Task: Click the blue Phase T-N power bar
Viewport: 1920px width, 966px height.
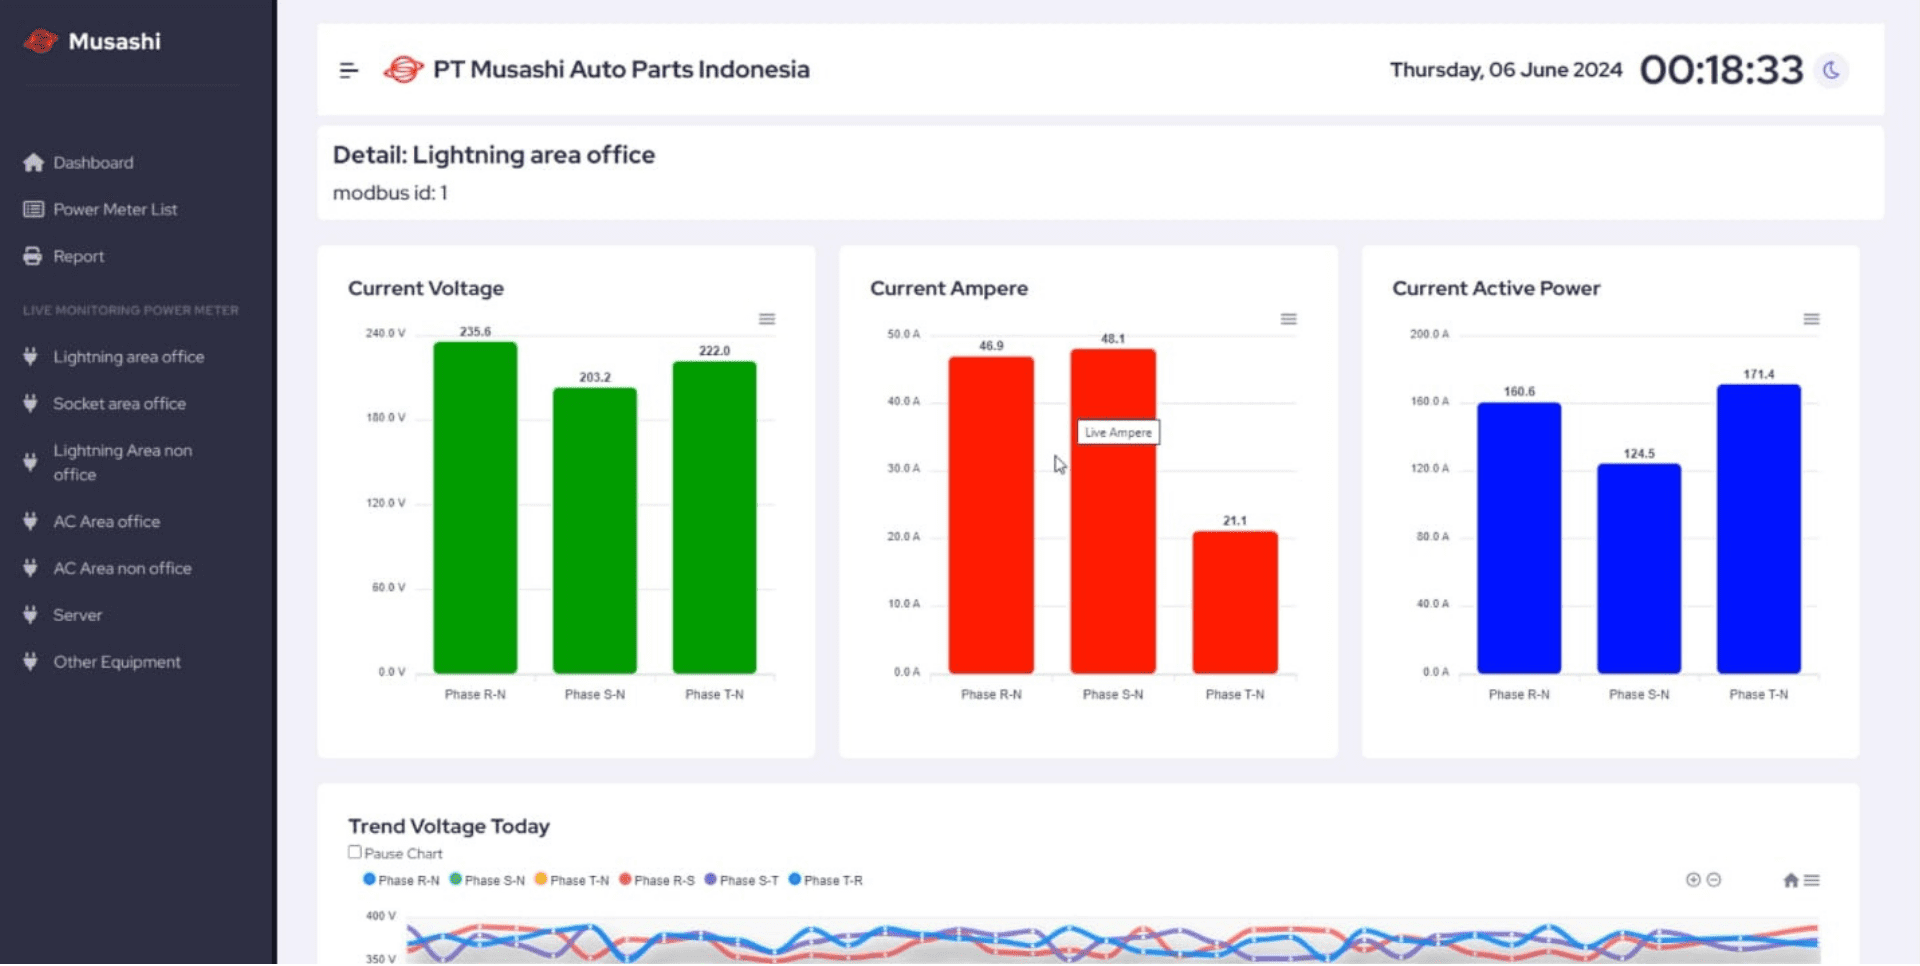Action: click(x=1759, y=529)
